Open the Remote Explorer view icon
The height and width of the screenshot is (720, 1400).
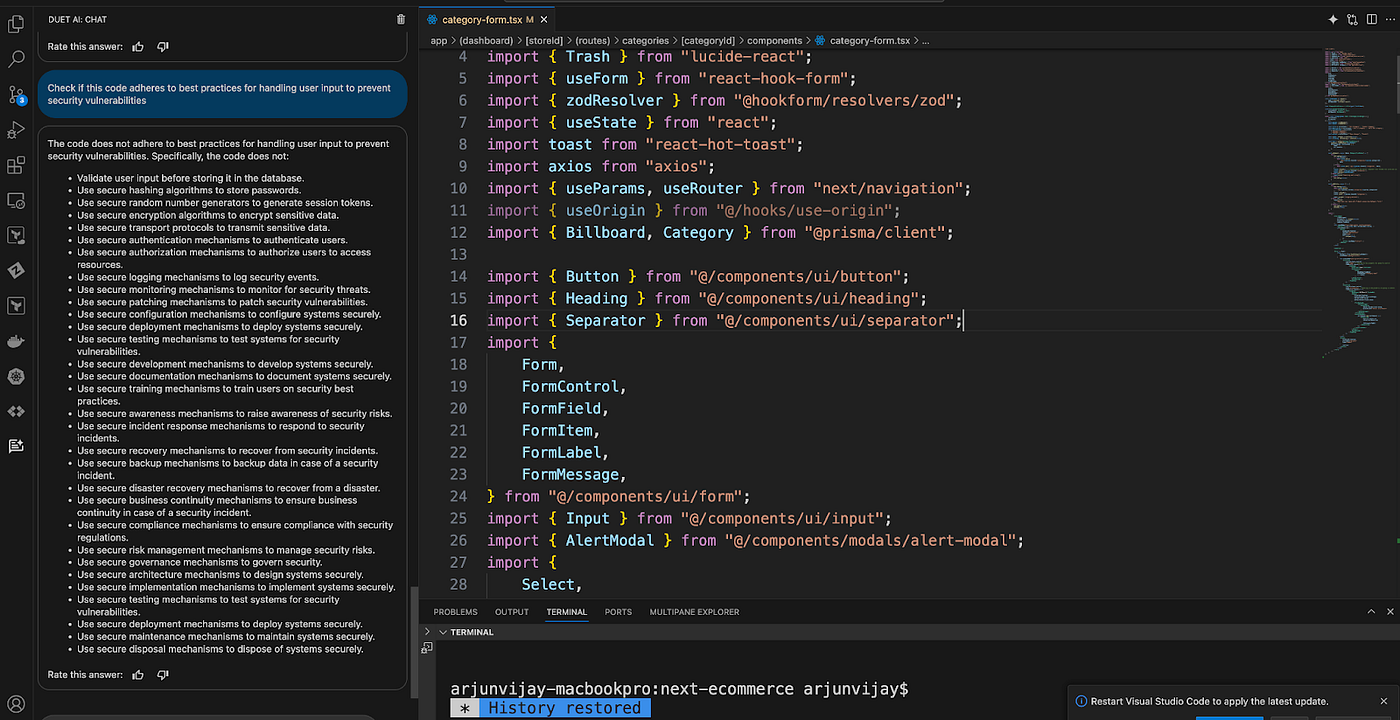tap(16, 201)
